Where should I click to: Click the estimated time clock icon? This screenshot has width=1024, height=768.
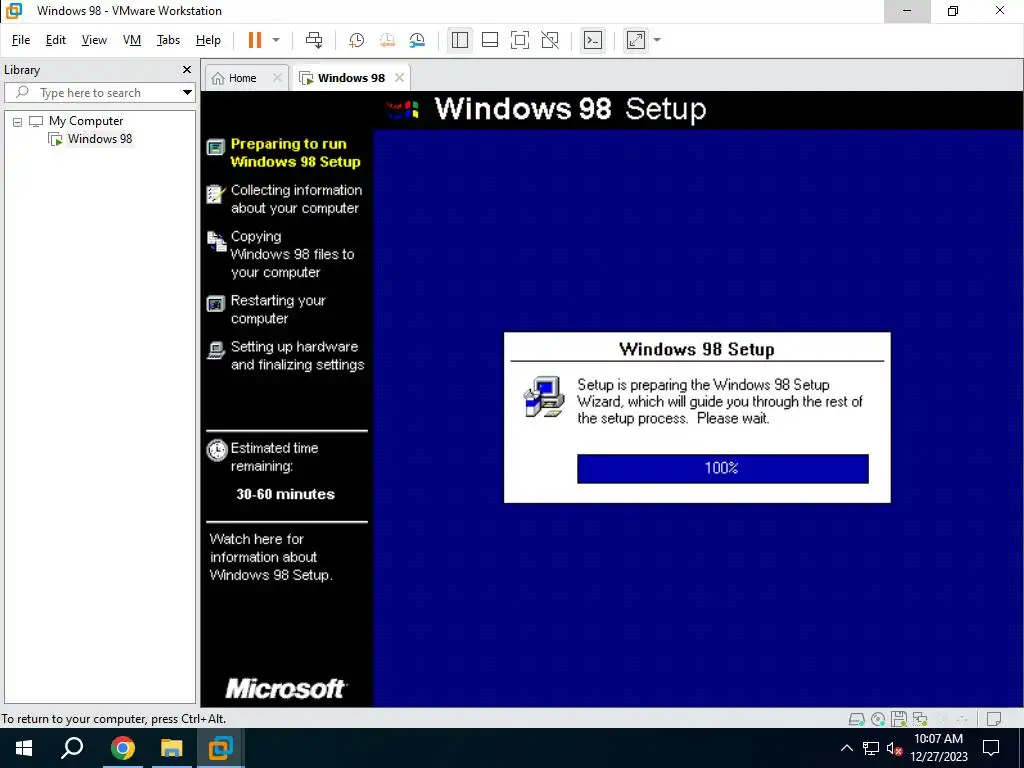pyautogui.click(x=216, y=451)
